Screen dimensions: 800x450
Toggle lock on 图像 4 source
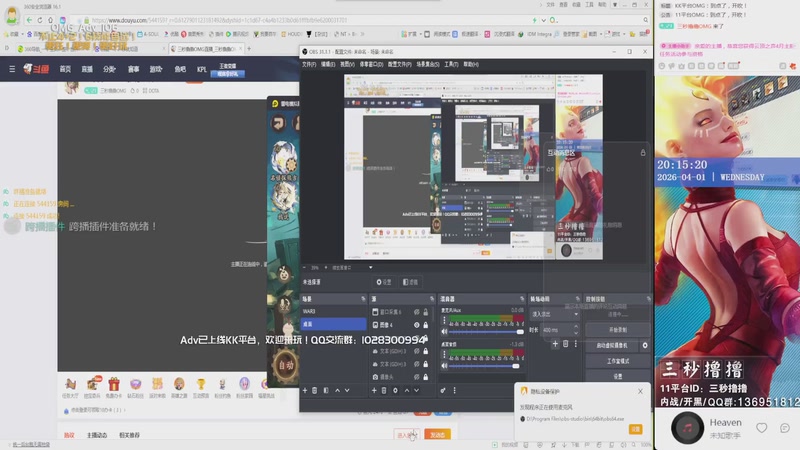click(426, 325)
